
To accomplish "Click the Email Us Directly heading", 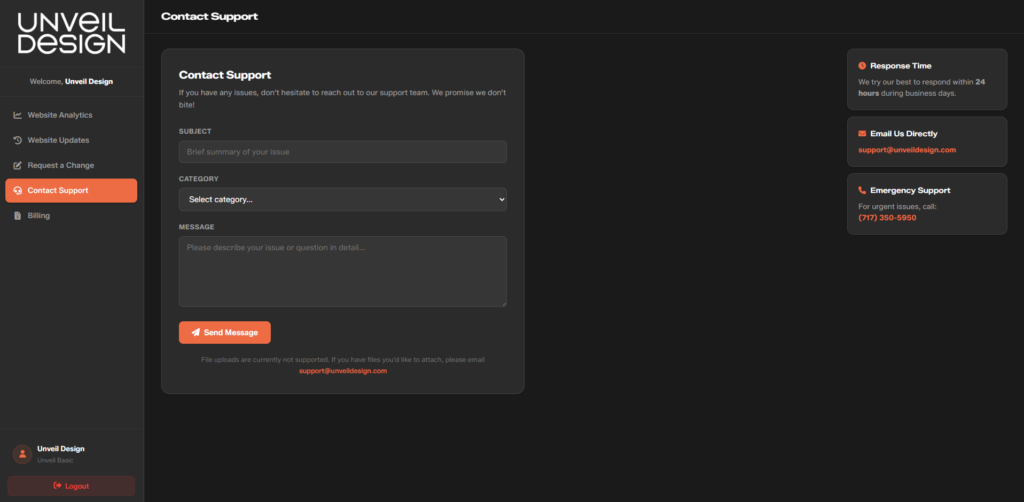I will pyautogui.click(x=903, y=134).
